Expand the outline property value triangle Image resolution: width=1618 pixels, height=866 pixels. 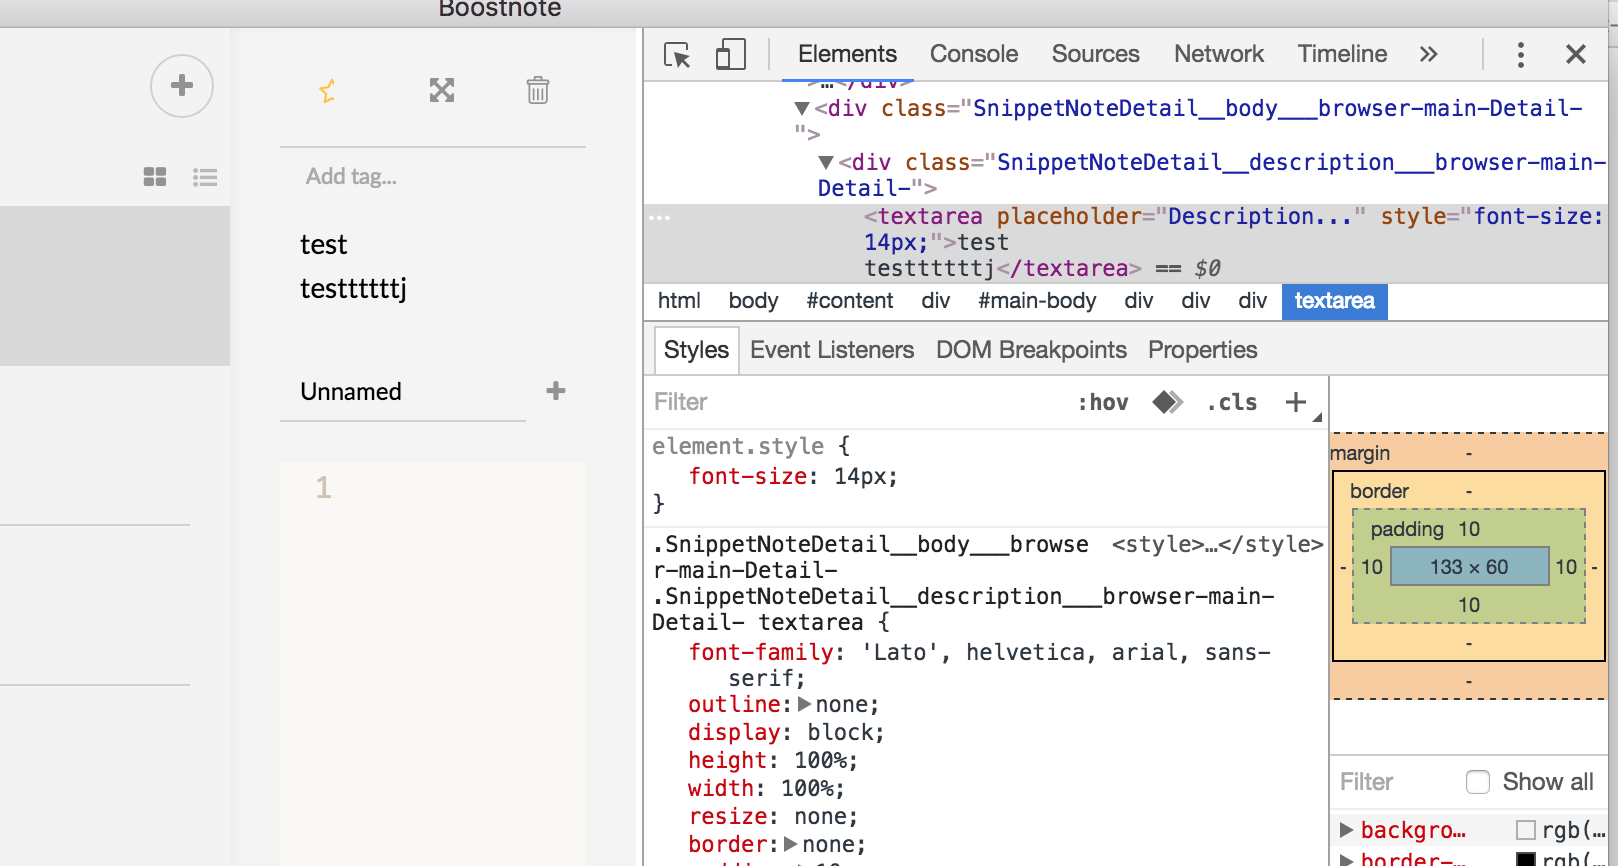pyautogui.click(x=805, y=704)
